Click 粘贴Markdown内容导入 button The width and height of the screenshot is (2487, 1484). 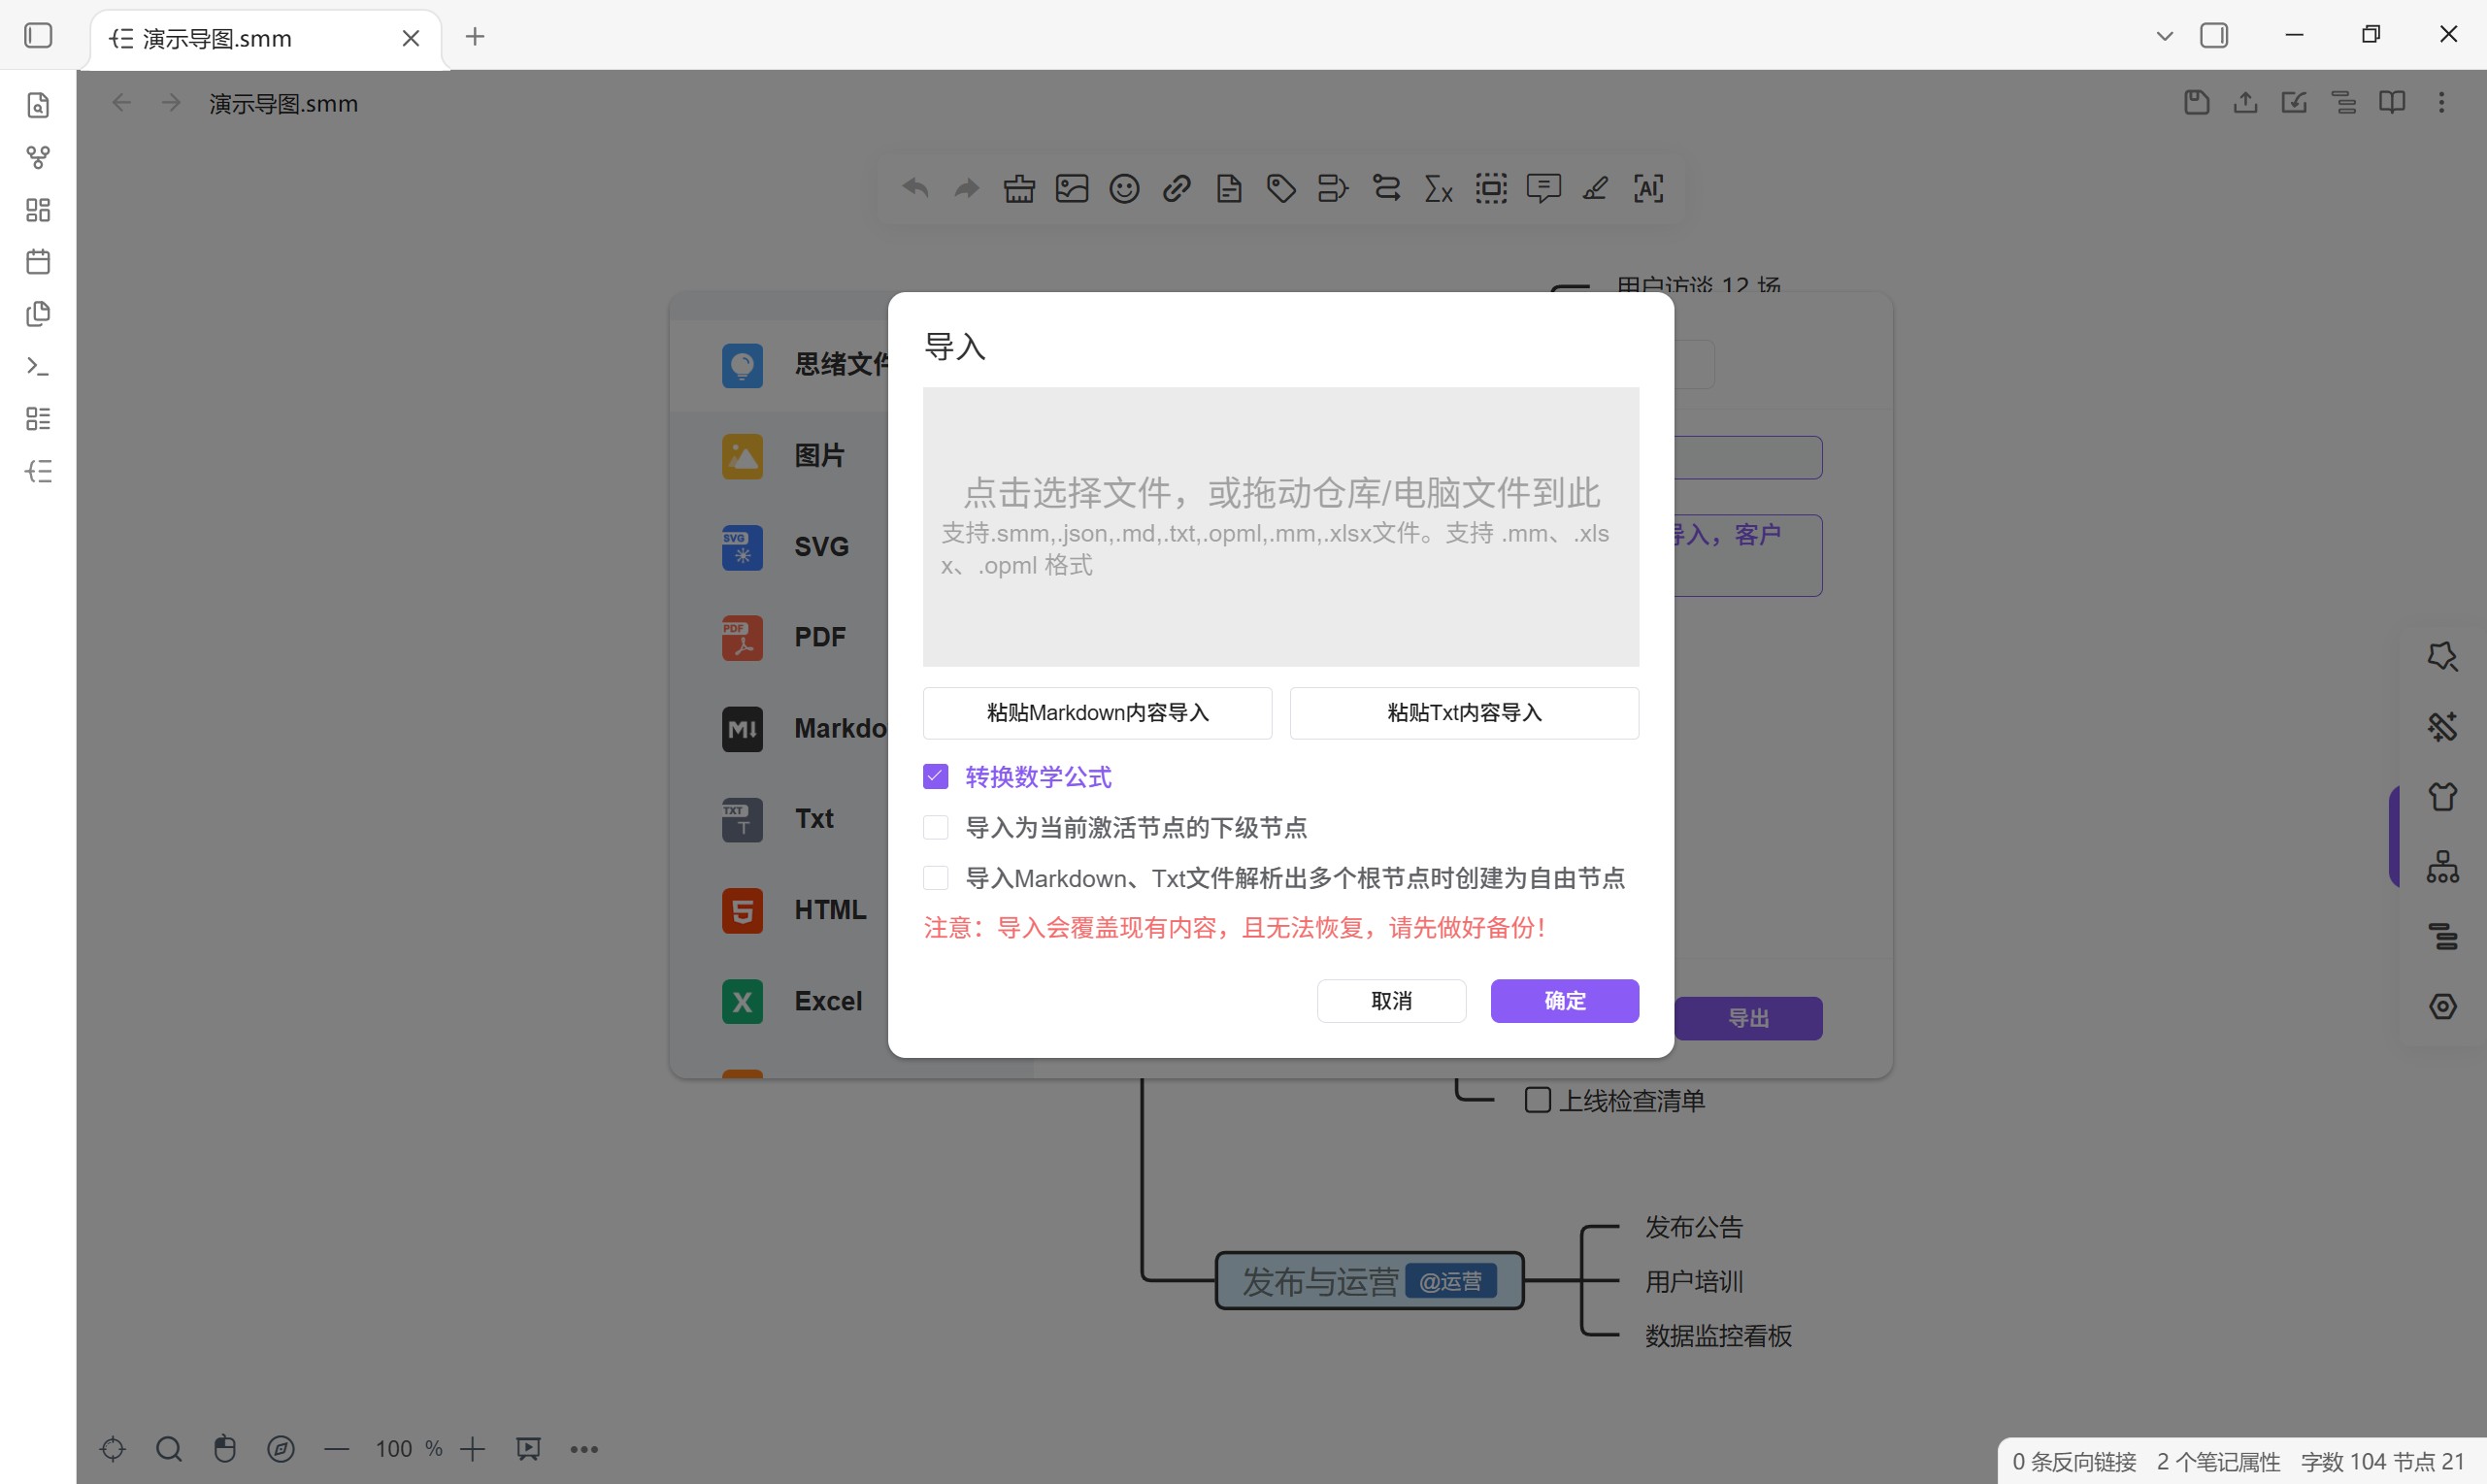point(1097,713)
